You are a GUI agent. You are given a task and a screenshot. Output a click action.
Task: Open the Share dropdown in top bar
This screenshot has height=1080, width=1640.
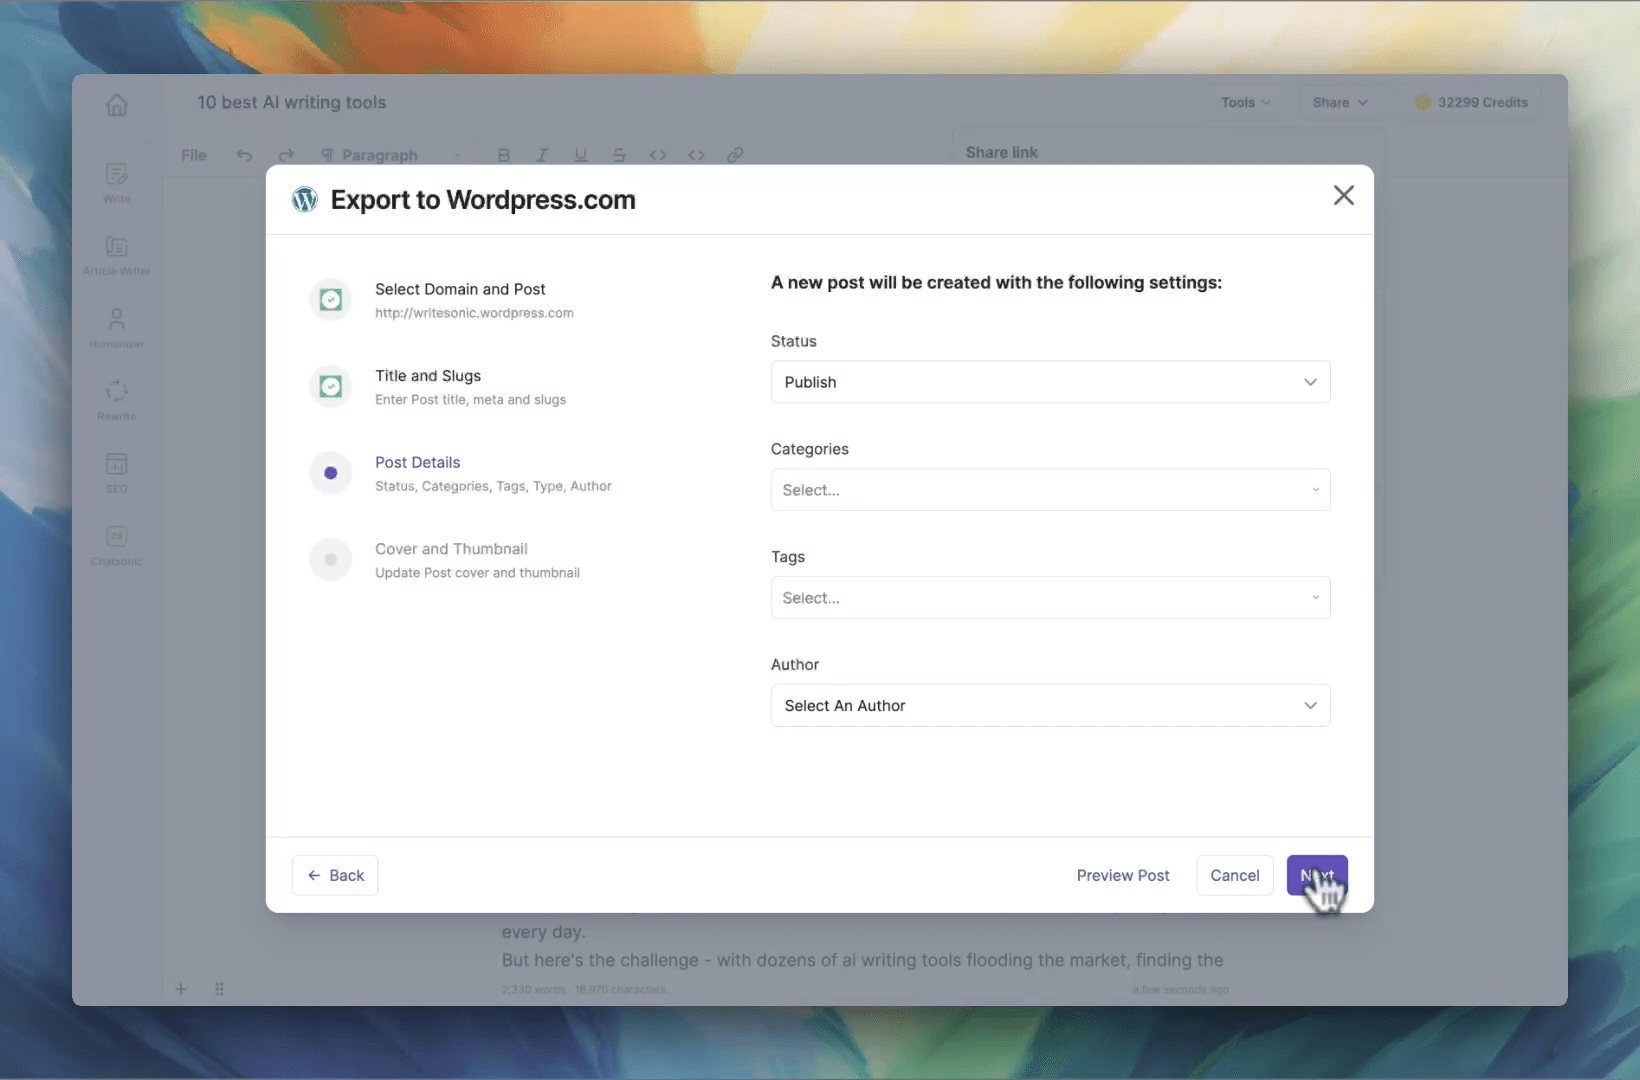point(1340,102)
